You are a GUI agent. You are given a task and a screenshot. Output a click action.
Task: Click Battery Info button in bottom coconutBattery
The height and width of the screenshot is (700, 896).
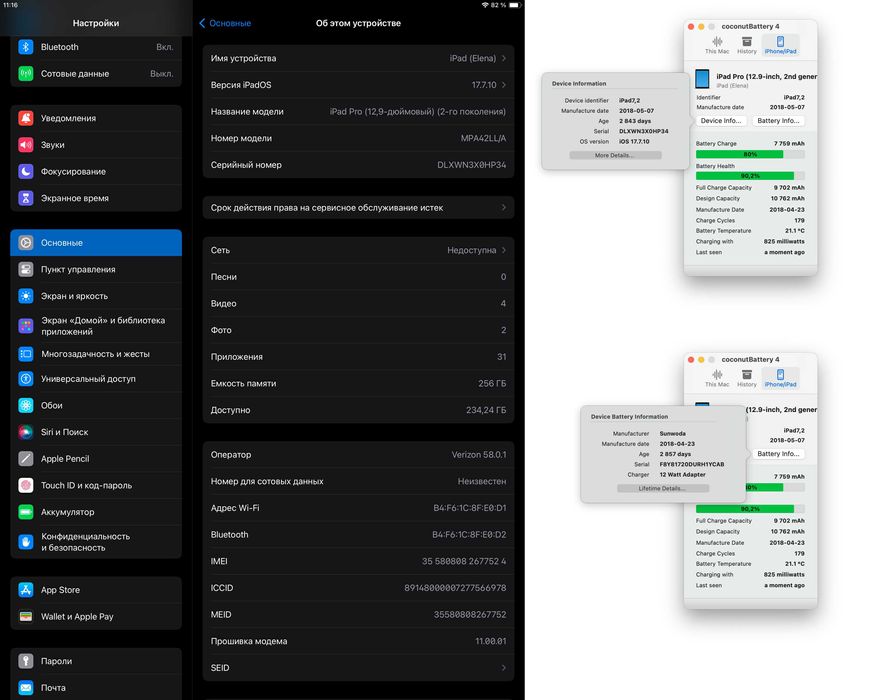click(778, 454)
